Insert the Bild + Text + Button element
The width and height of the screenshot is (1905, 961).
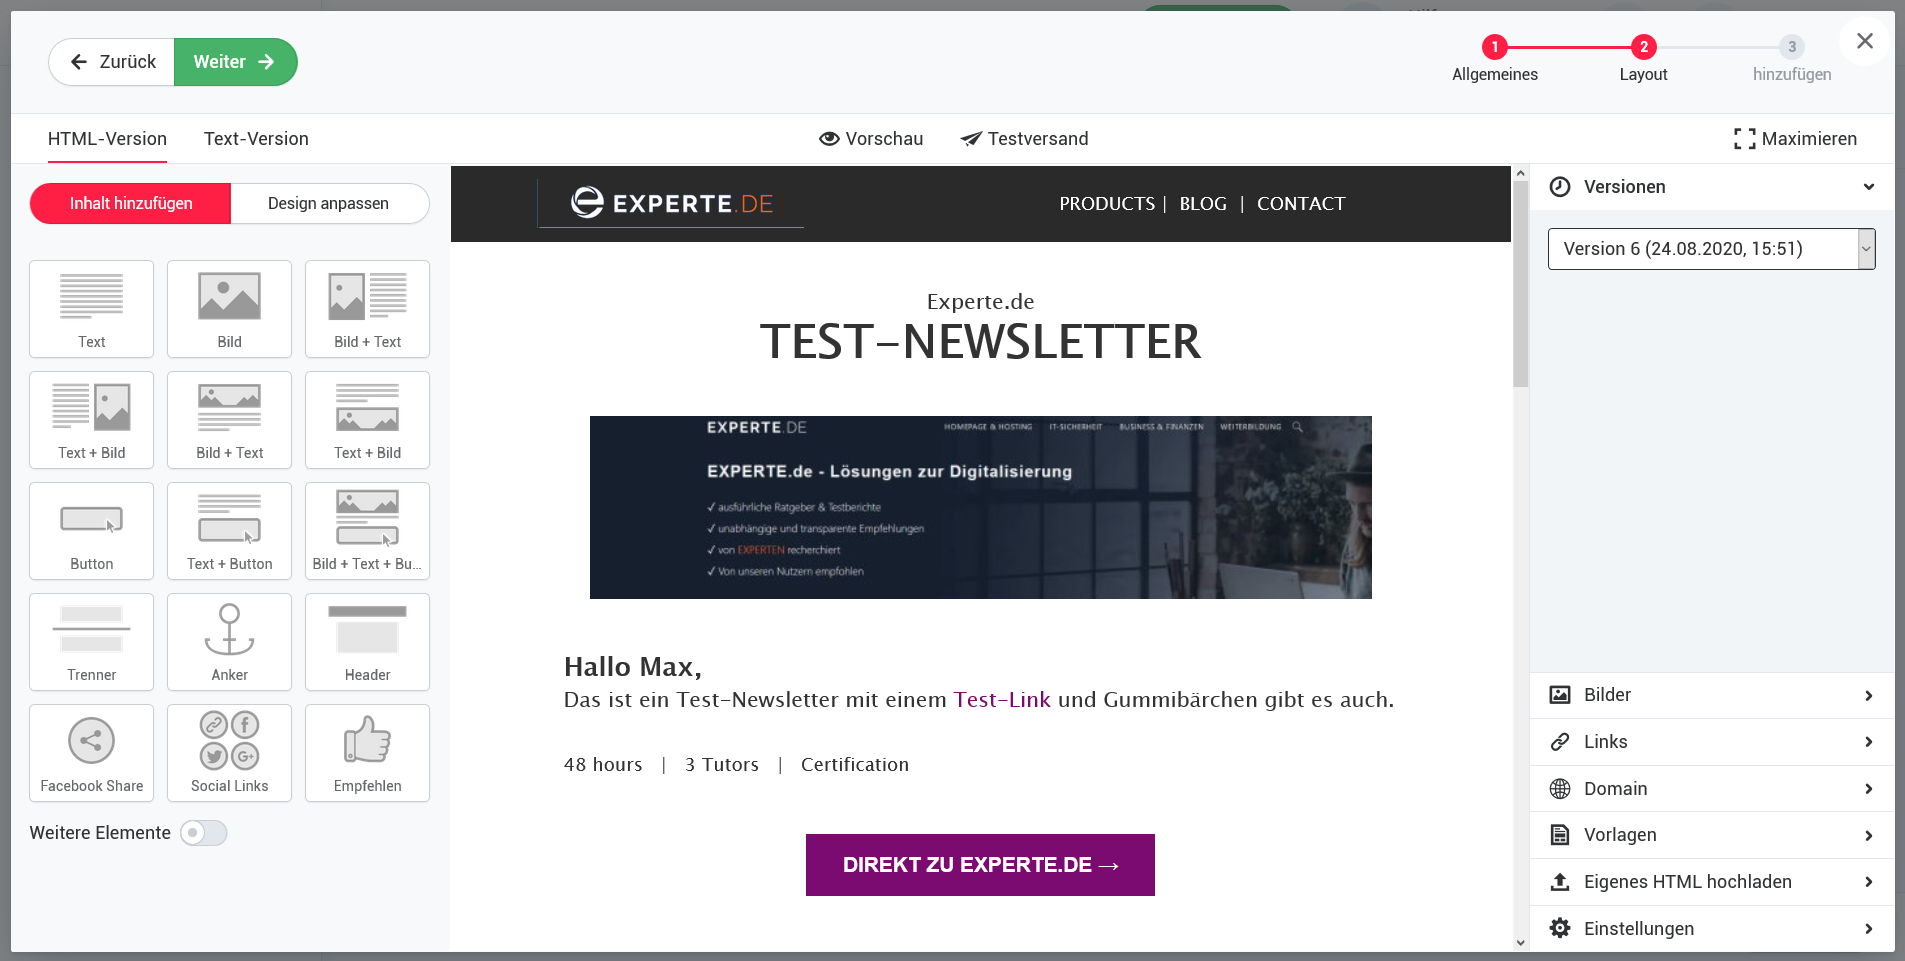point(367,531)
